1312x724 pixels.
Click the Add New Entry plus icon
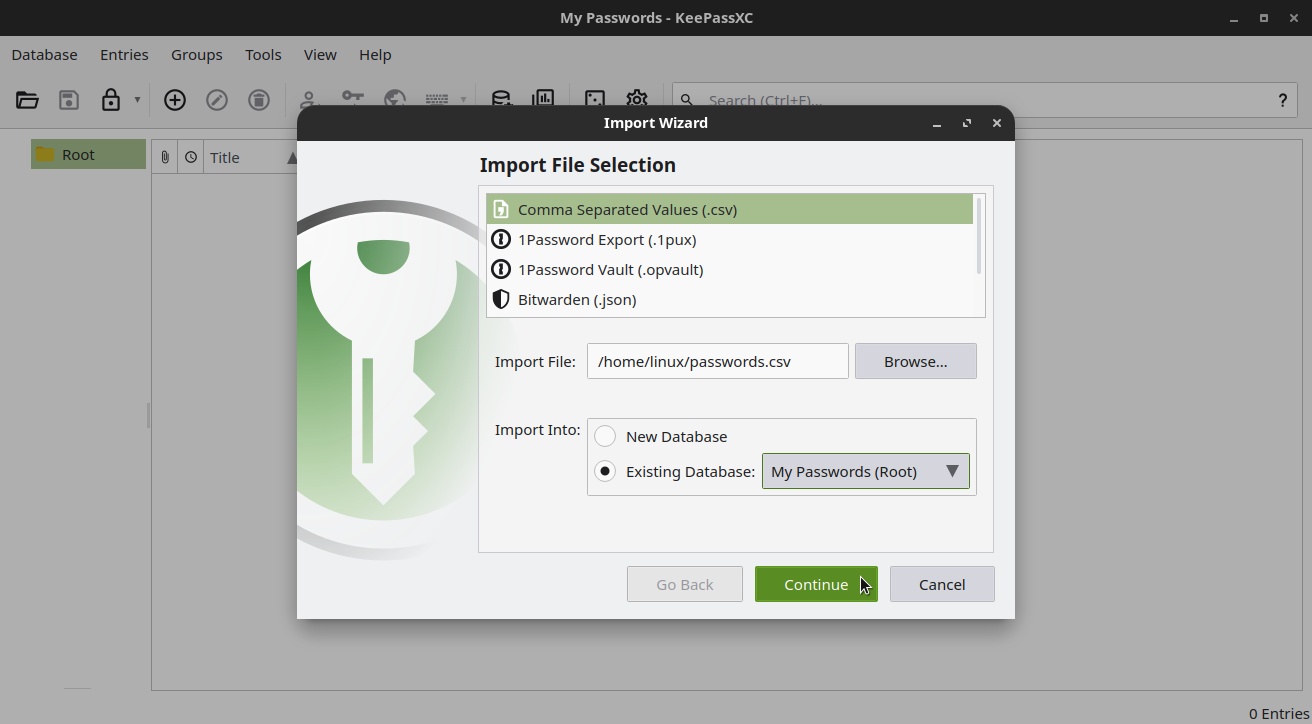(175, 100)
